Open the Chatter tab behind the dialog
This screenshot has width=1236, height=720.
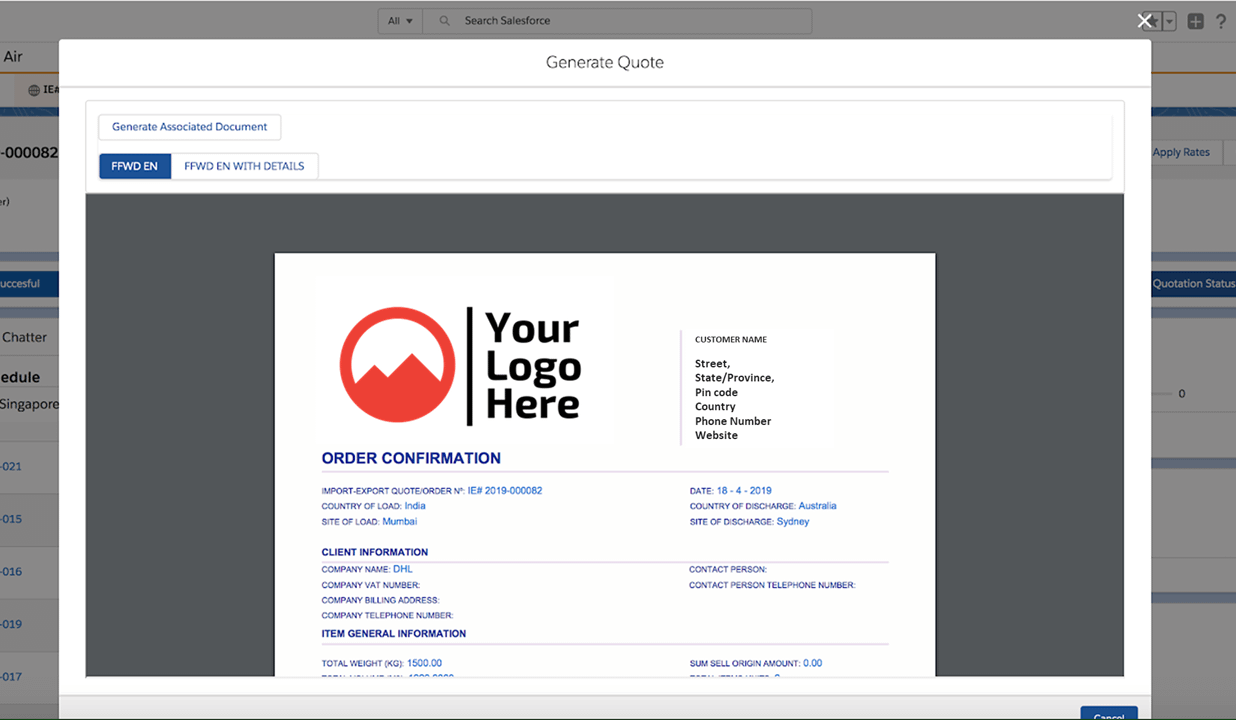point(25,337)
